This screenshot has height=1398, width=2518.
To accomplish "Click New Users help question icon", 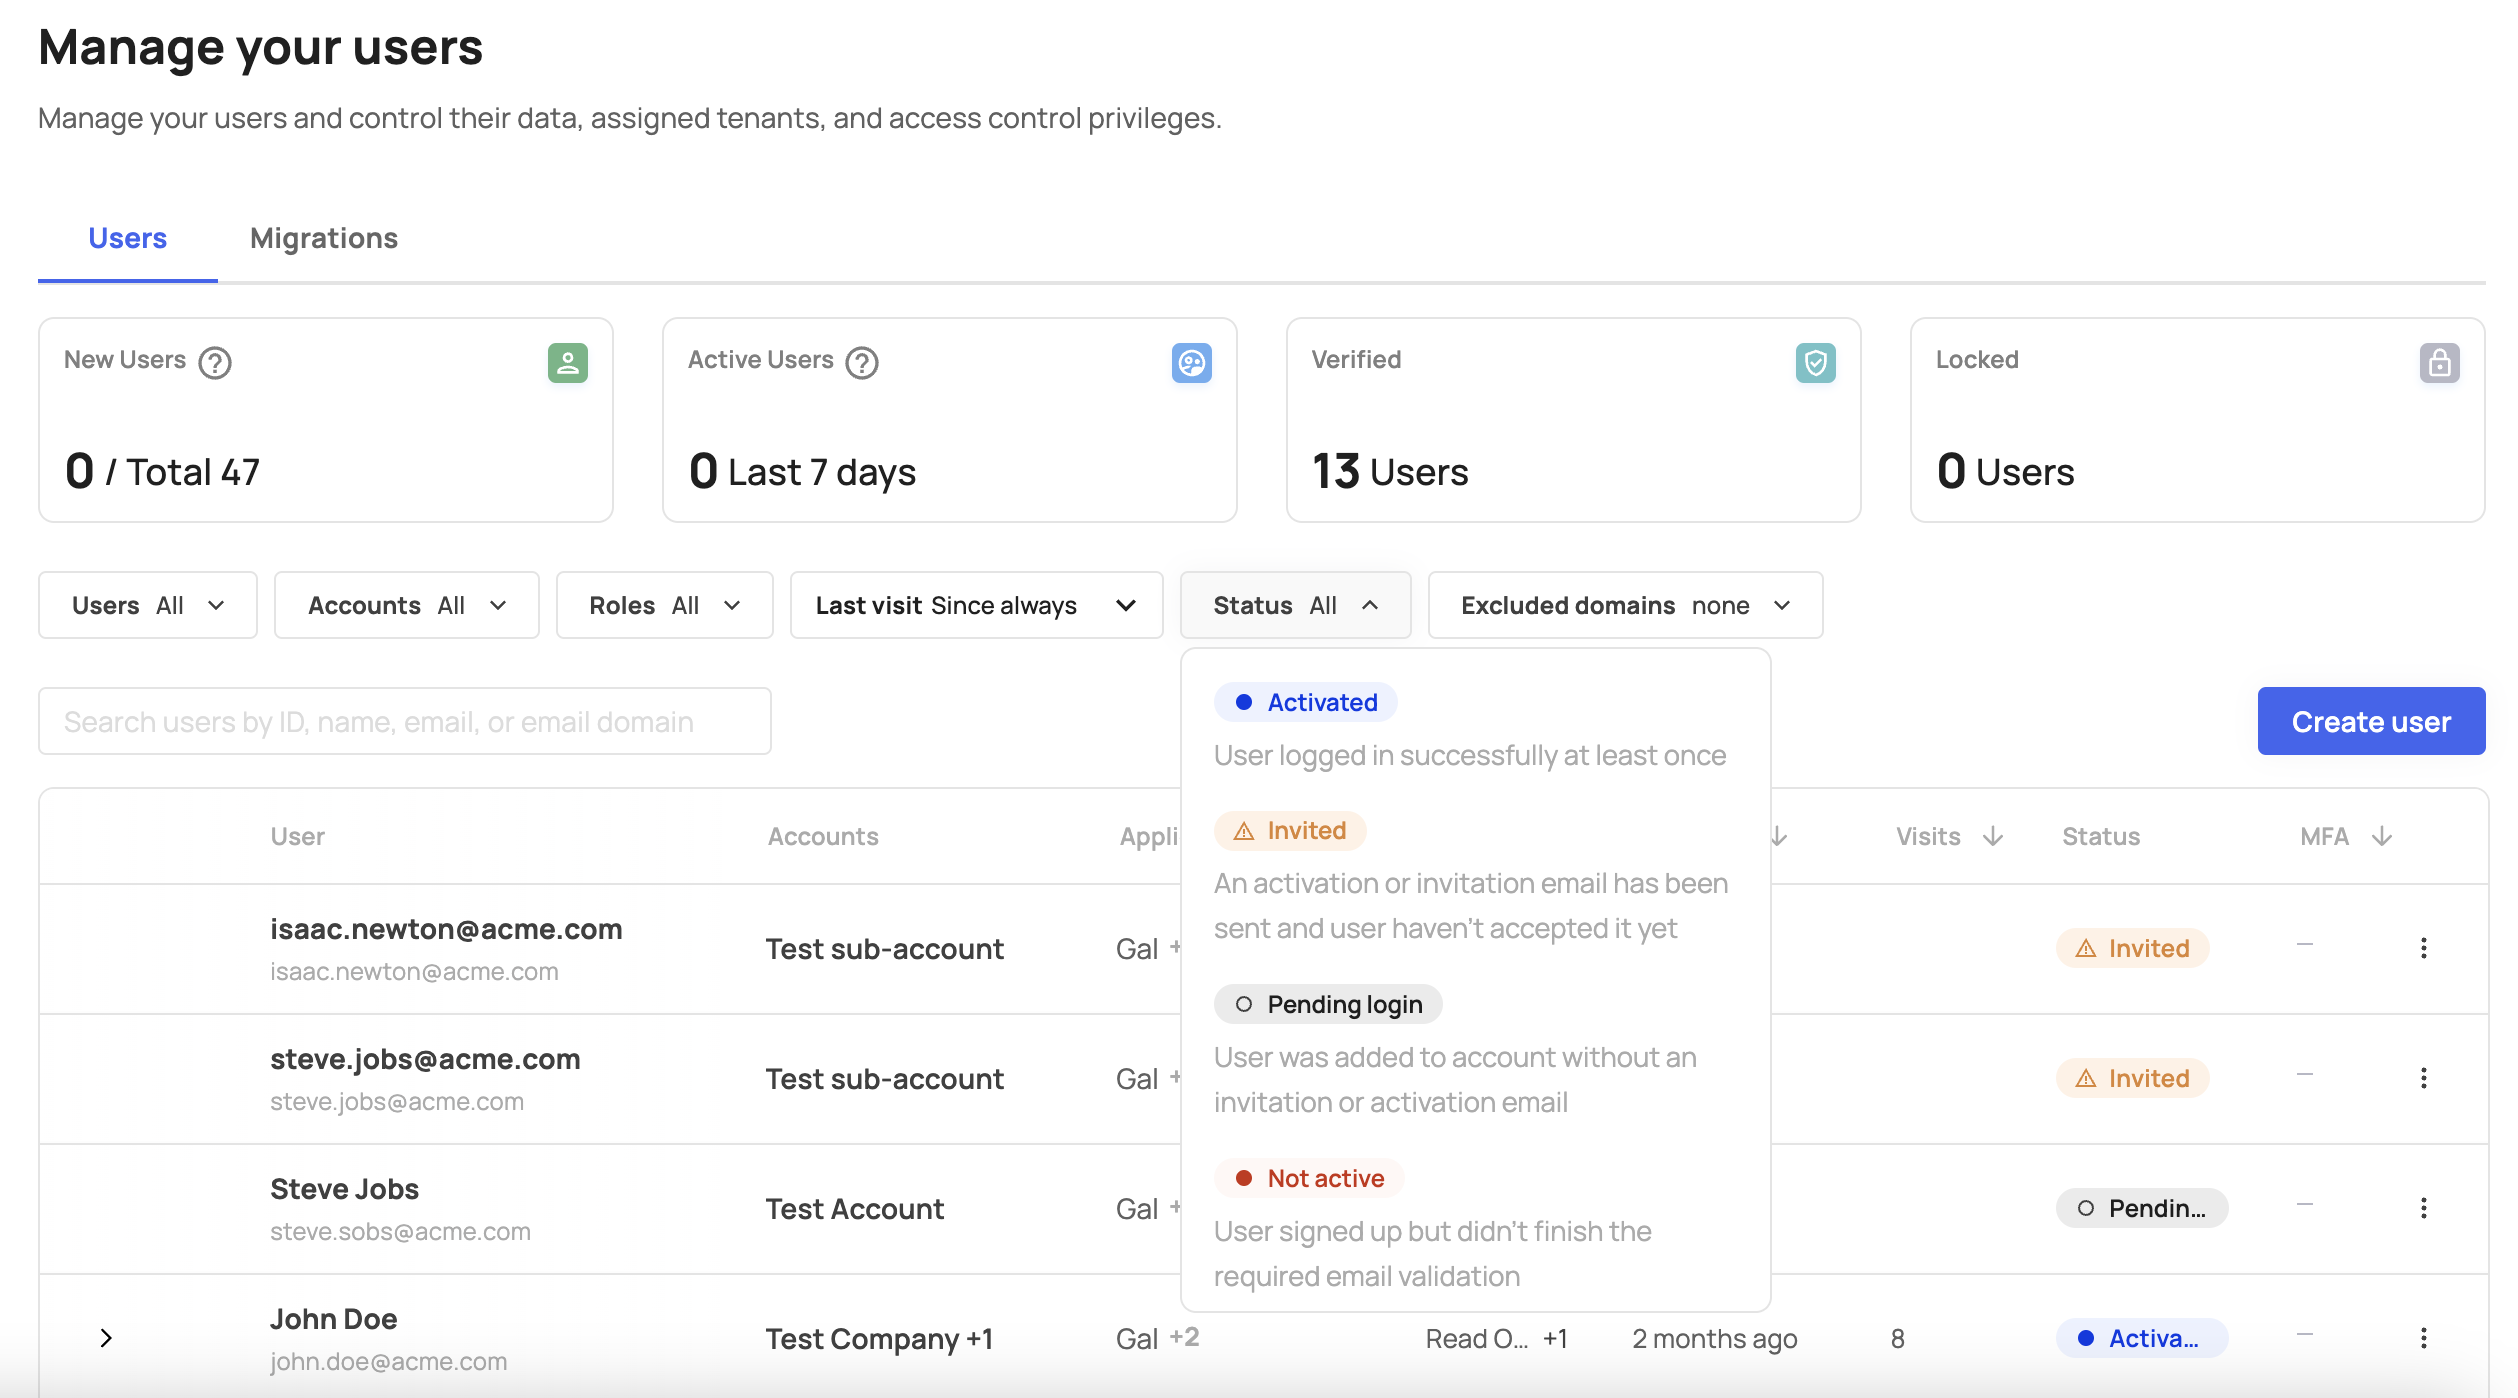I will [215, 362].
